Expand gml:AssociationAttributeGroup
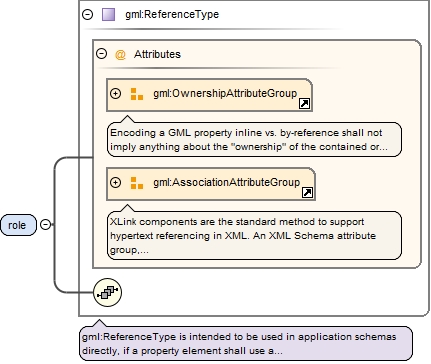 click(x=115, y=183)
